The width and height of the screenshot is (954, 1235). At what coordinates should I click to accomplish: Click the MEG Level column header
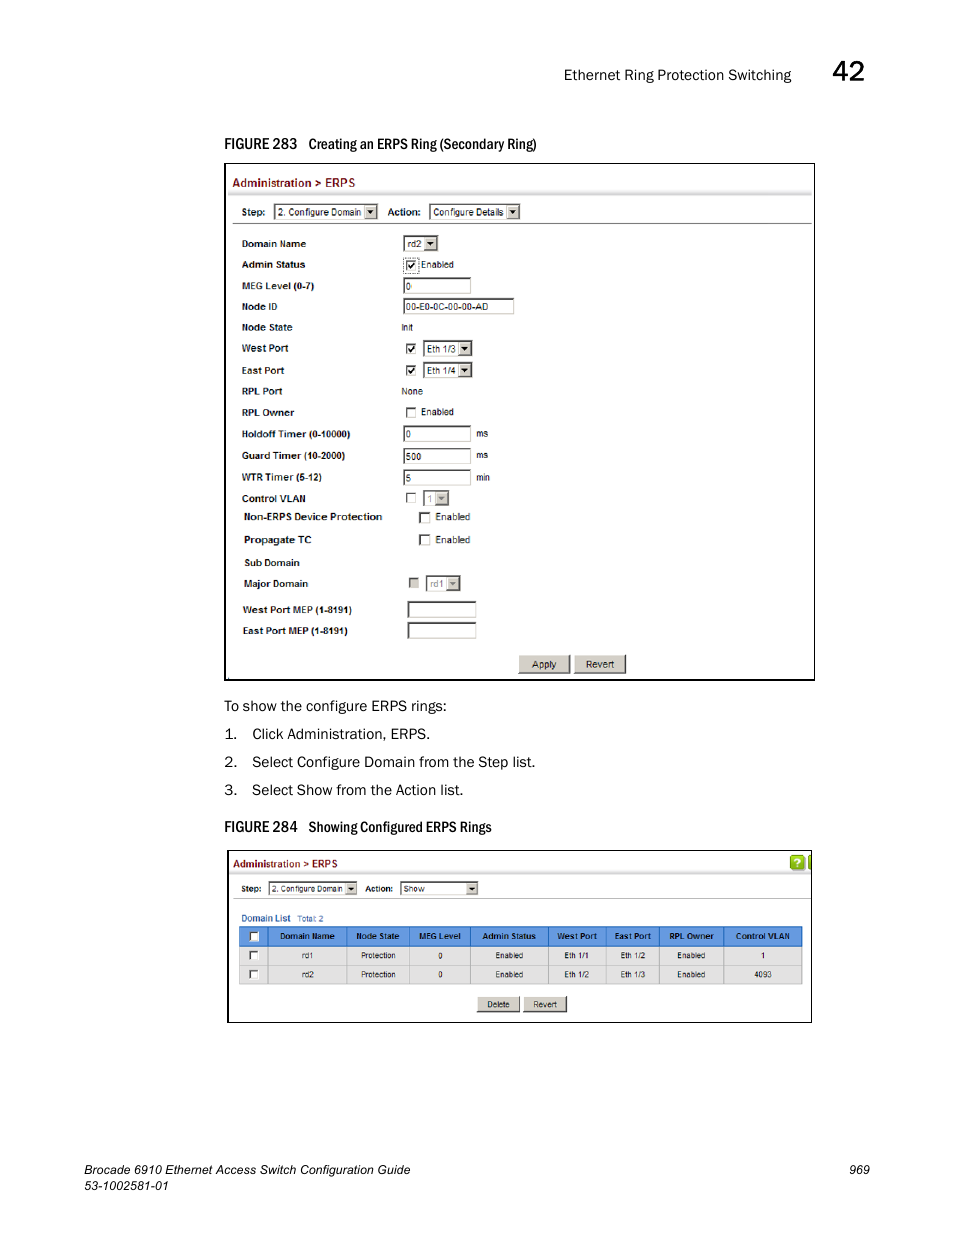click(440, 937)
